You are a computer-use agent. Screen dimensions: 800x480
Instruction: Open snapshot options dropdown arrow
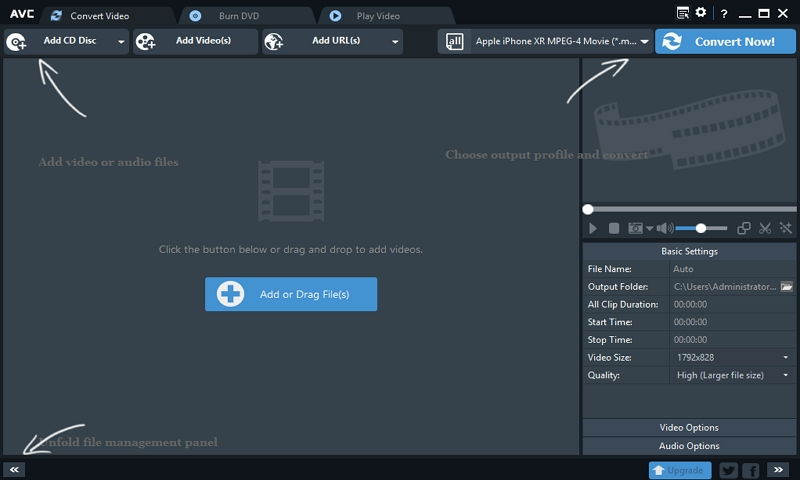click(649, 229)
